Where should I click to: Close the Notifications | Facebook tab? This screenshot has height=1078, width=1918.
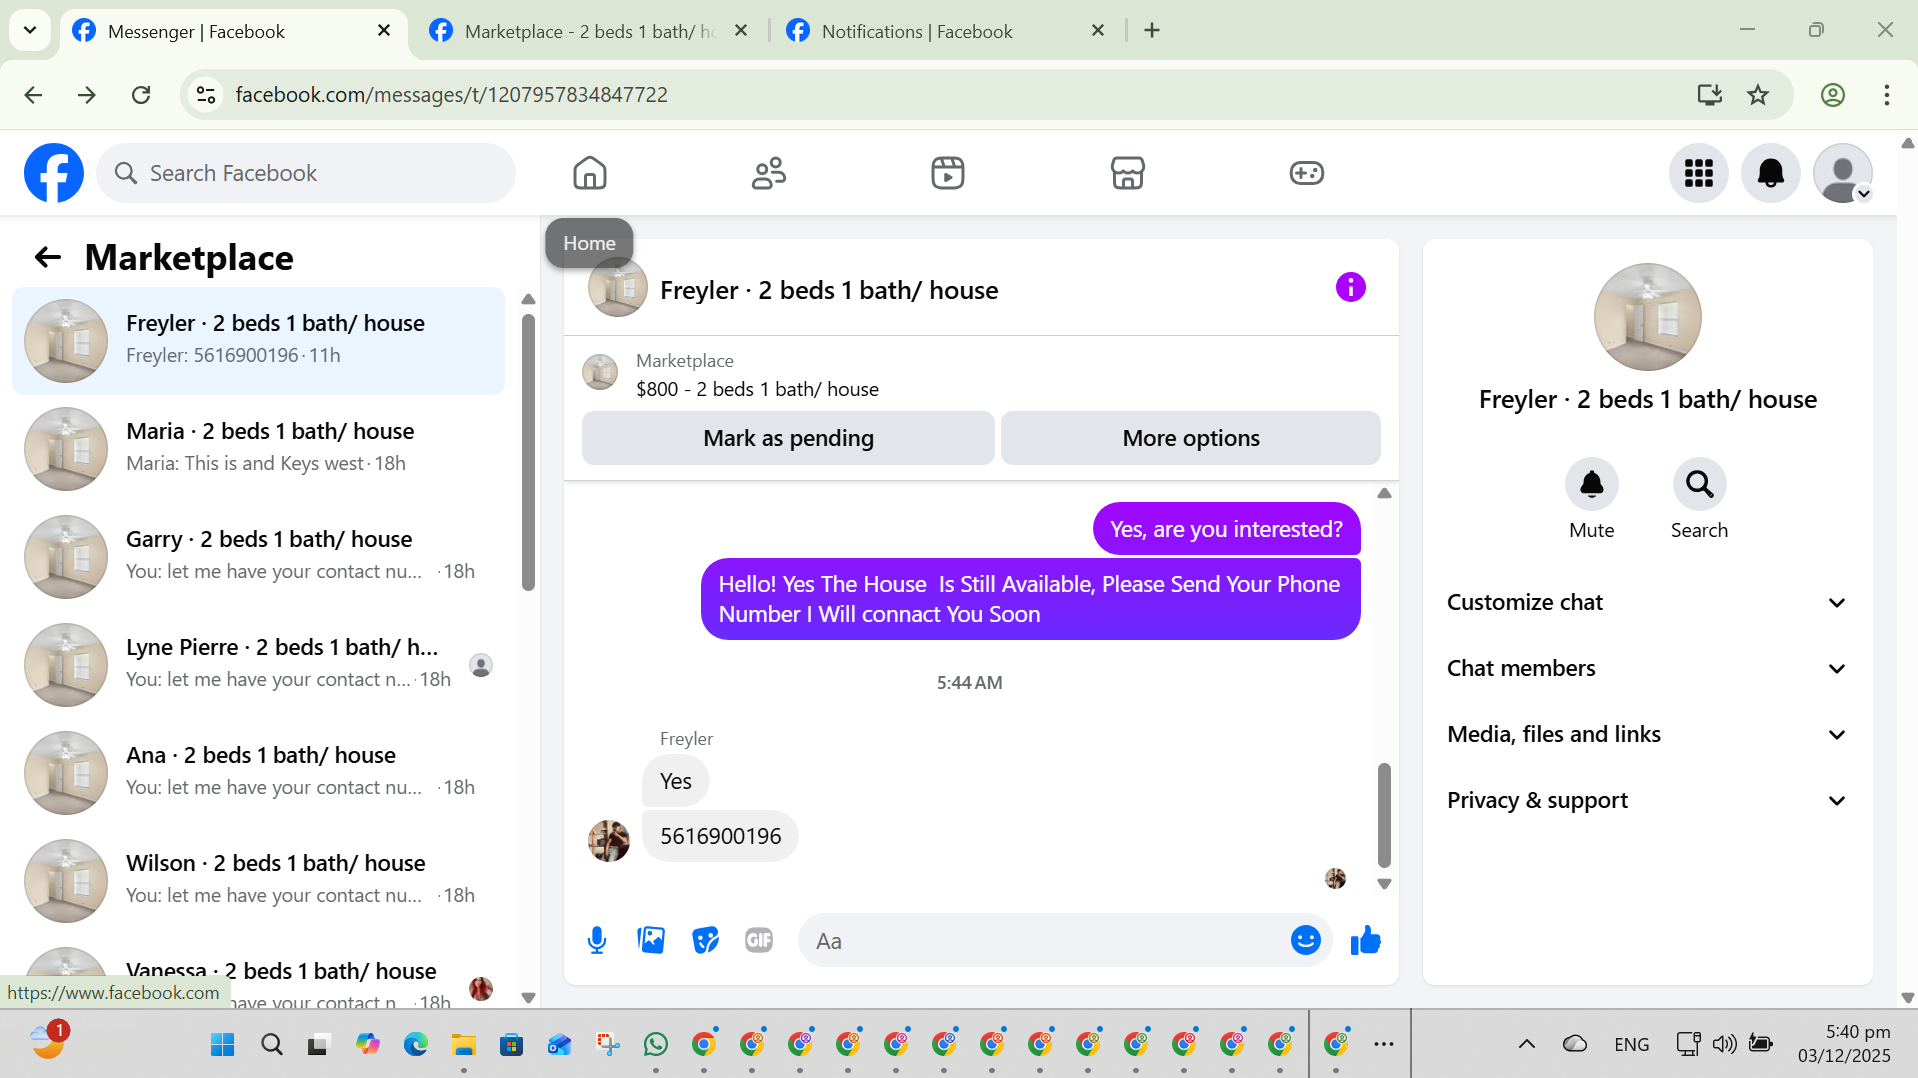pyautogui.click(x=1098, y=31)
